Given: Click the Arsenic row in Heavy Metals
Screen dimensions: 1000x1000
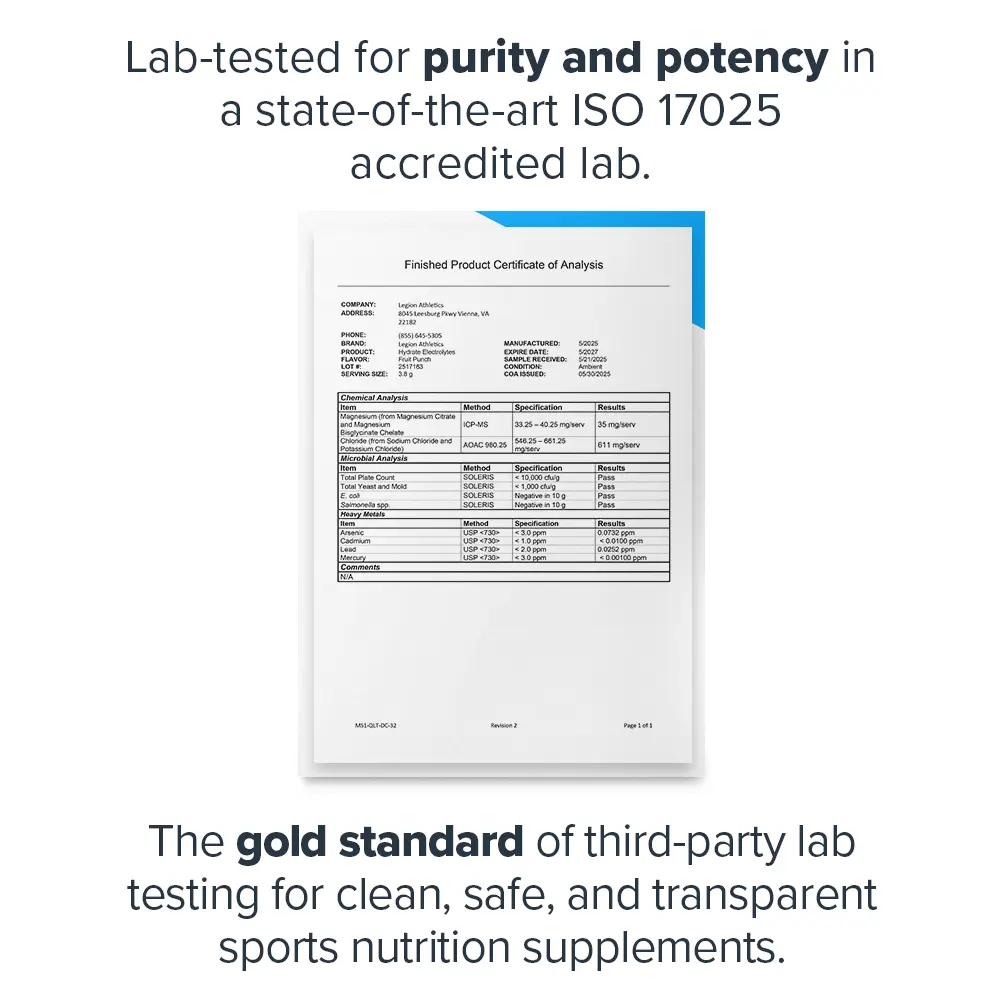Looking at the screenshot, I should click(x=353, y=532).
